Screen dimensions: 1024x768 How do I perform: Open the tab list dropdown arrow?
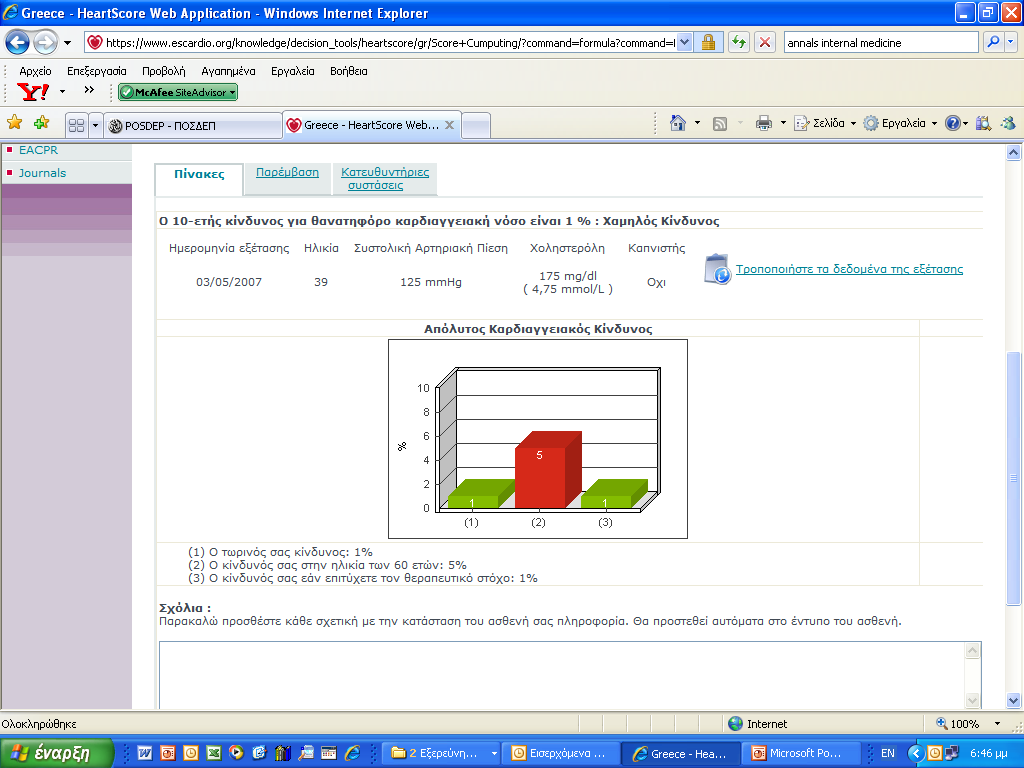[95, 125]
